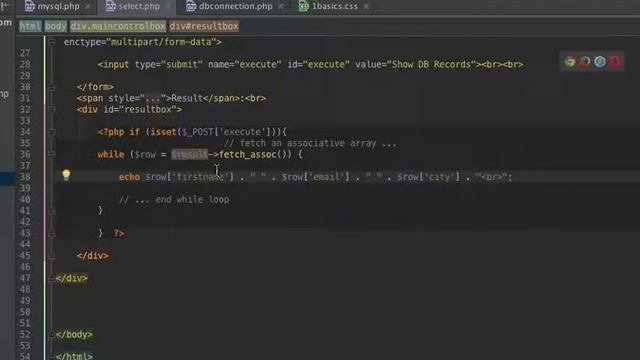Click highlighted $result variable

[x=189, y=154]
